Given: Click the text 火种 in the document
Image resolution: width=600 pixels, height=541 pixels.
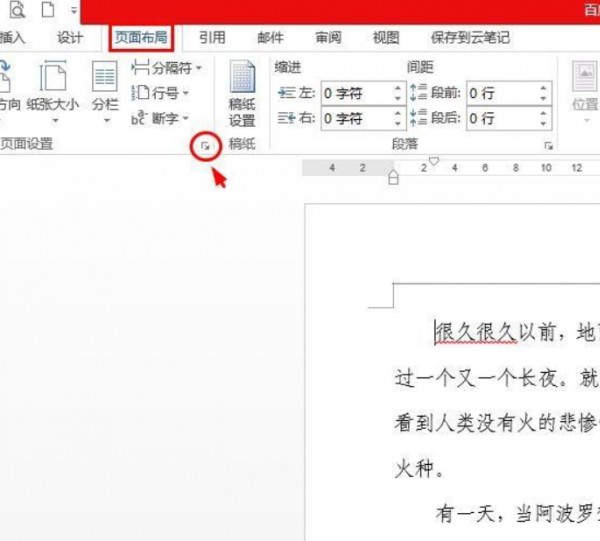Looking at the screenshot, I should [414, 469].
